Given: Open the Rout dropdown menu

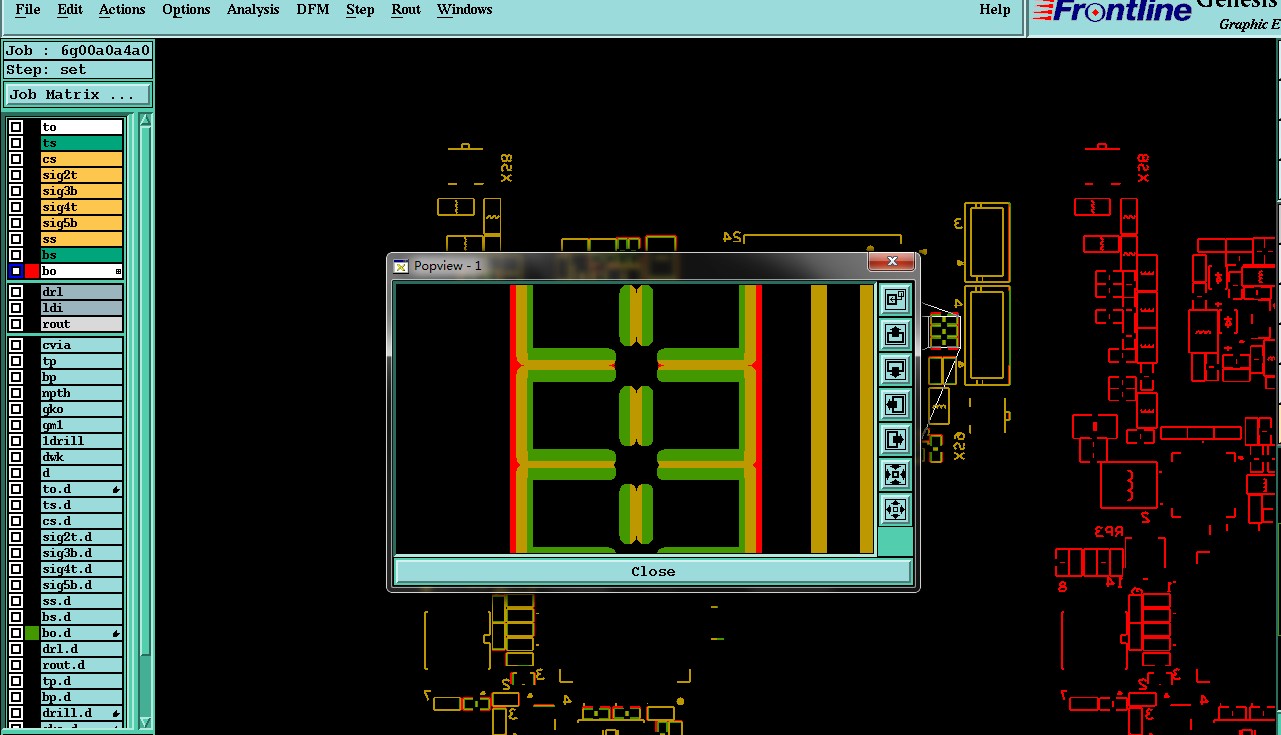Looking at the screenshot, I should [x=405, y=10].
